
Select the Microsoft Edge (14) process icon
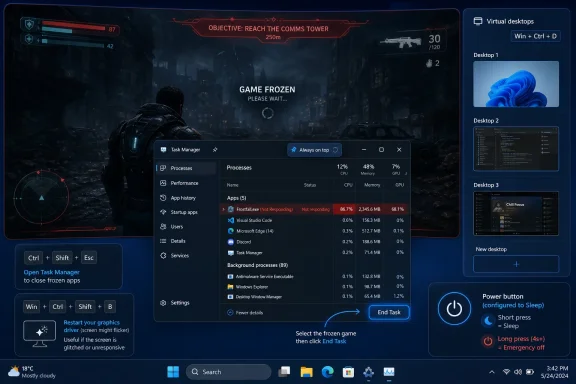pos(231,231)
